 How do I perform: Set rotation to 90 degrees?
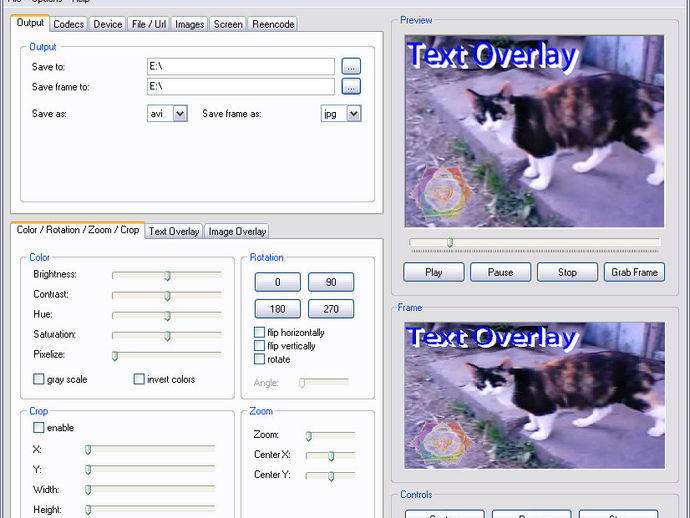click(x=331, y=282)
